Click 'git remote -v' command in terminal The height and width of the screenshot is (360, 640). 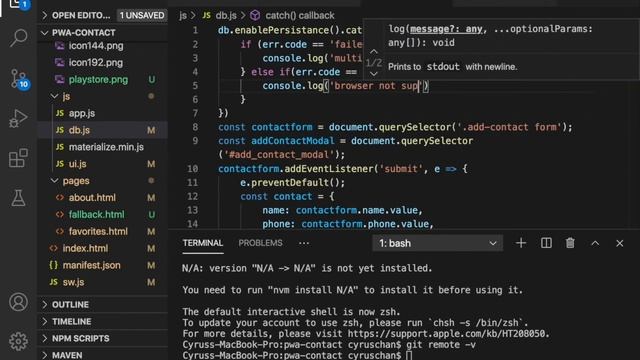coord(441,345)
